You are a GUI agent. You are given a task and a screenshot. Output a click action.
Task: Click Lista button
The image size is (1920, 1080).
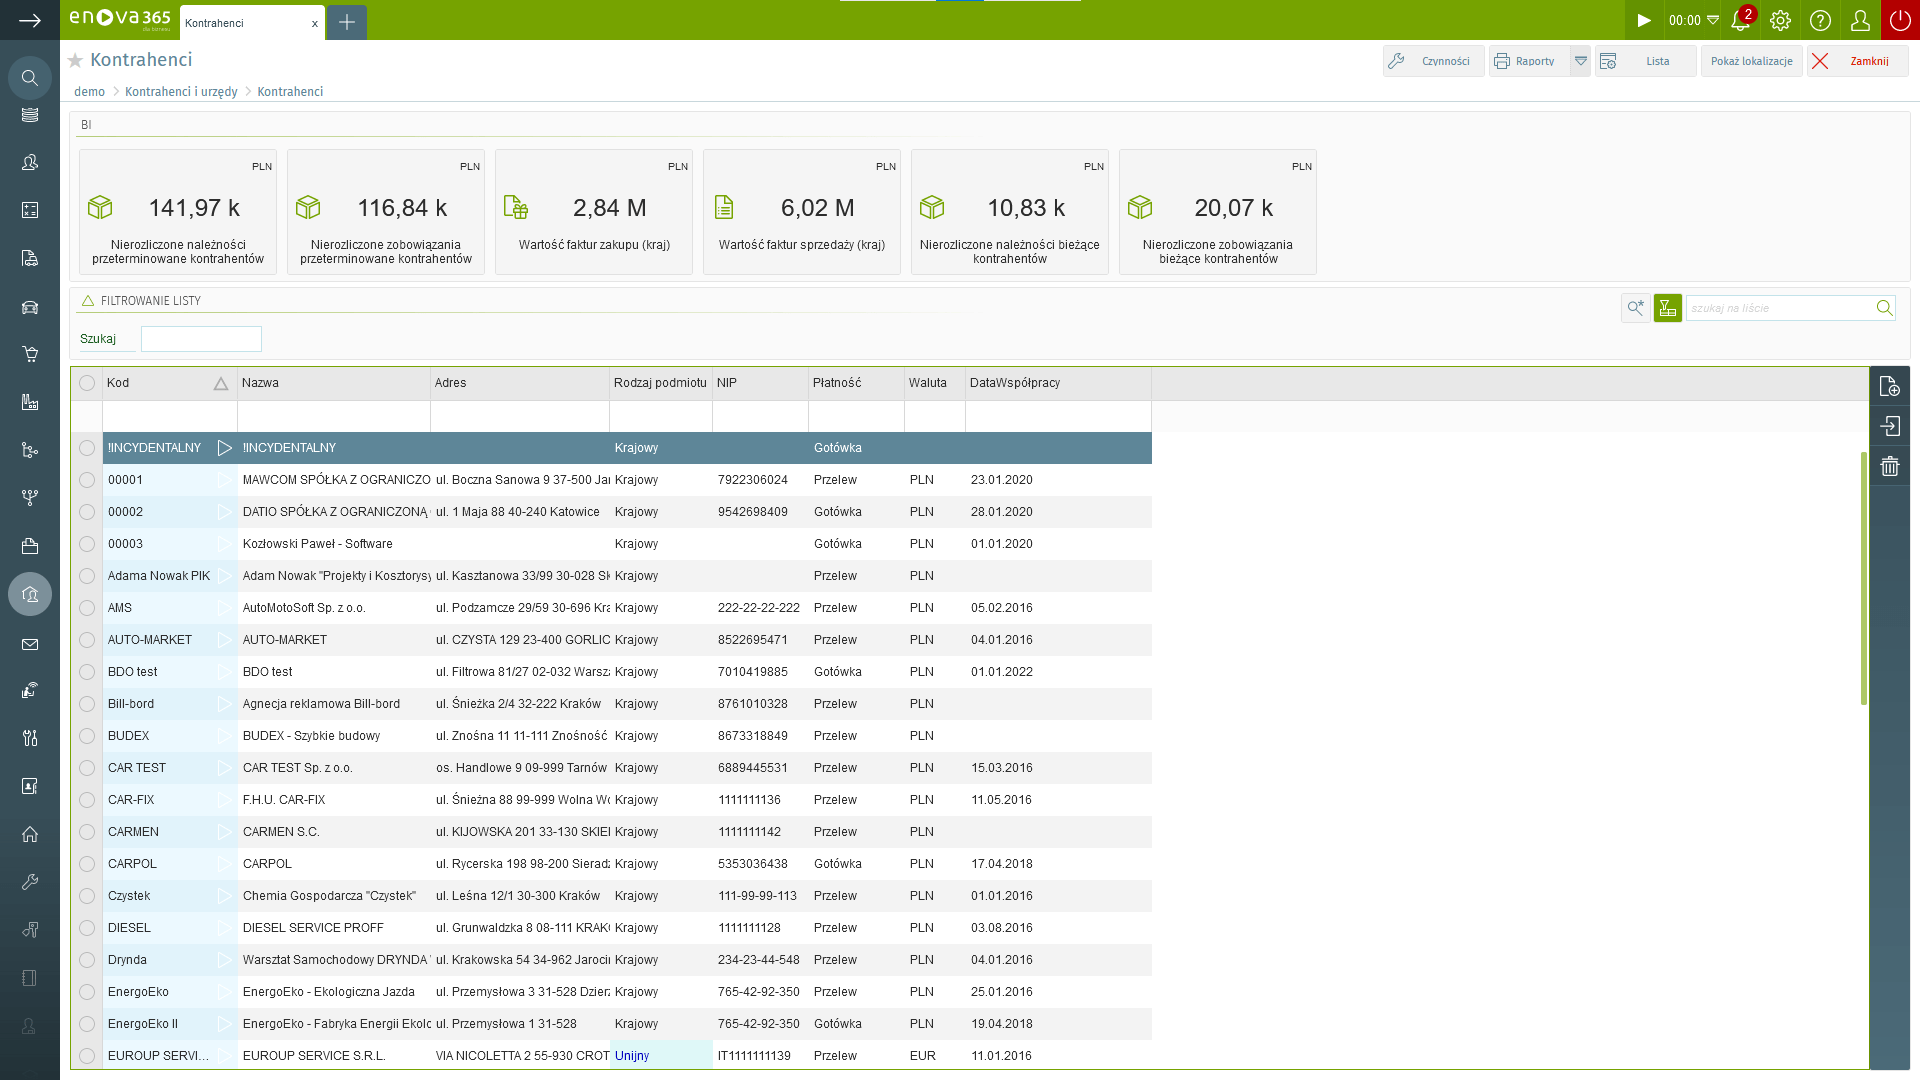click(1645, 61)
